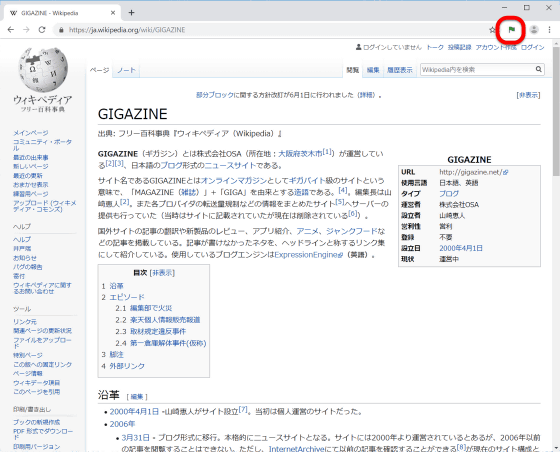Click the green flag extension icon
The height and width of the screenshot is (452, 560).
coord(511,30)
